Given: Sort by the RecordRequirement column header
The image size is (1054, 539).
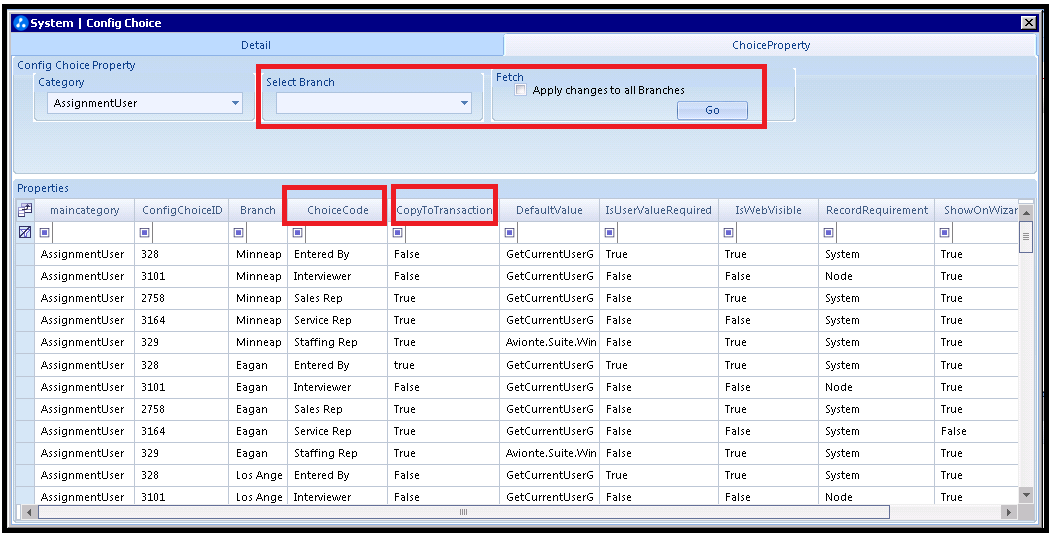Looking at the screenshot, I should [877, 210].
